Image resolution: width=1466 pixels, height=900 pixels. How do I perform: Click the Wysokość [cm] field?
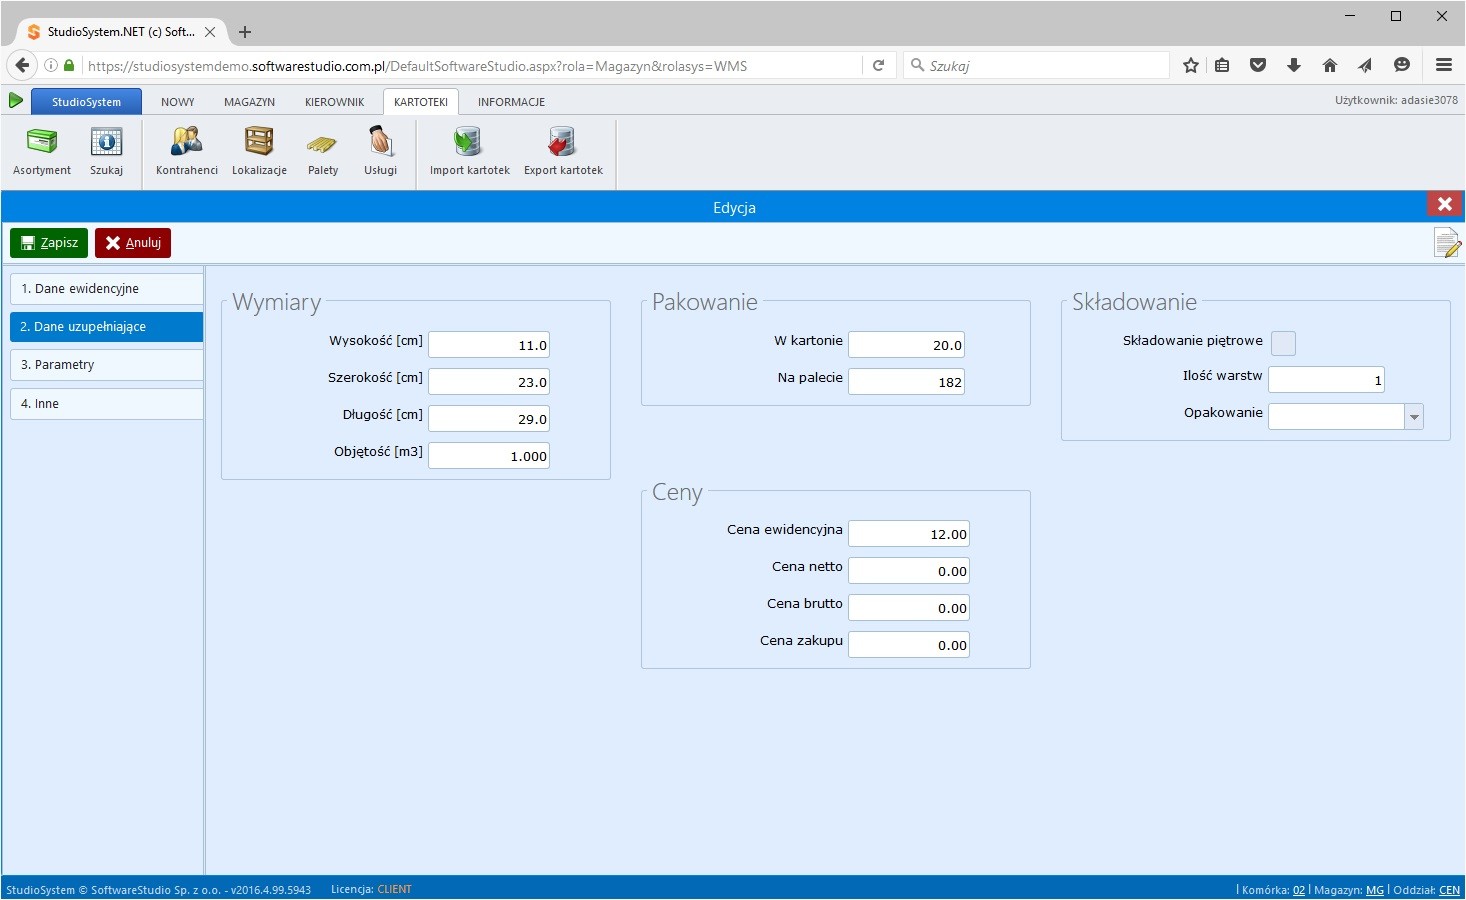point(489,345)
